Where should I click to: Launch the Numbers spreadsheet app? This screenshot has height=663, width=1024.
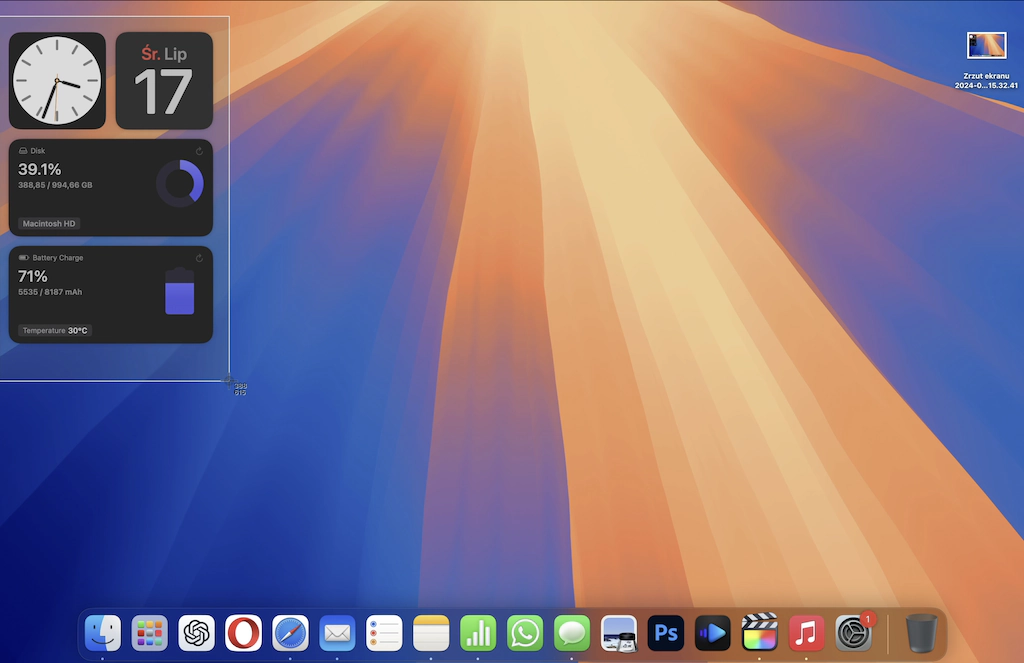478,633
